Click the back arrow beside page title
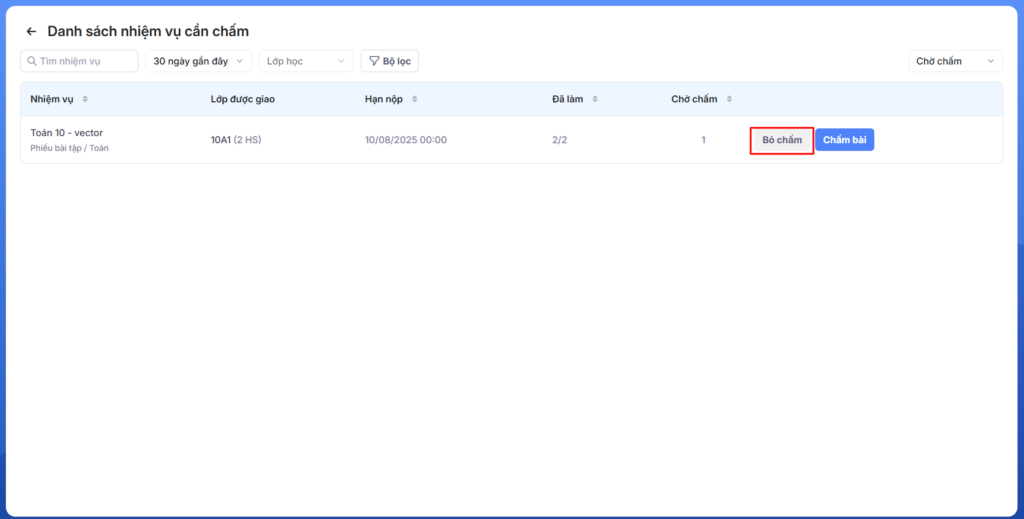1024x519 pixels. (x=31, y=32)
